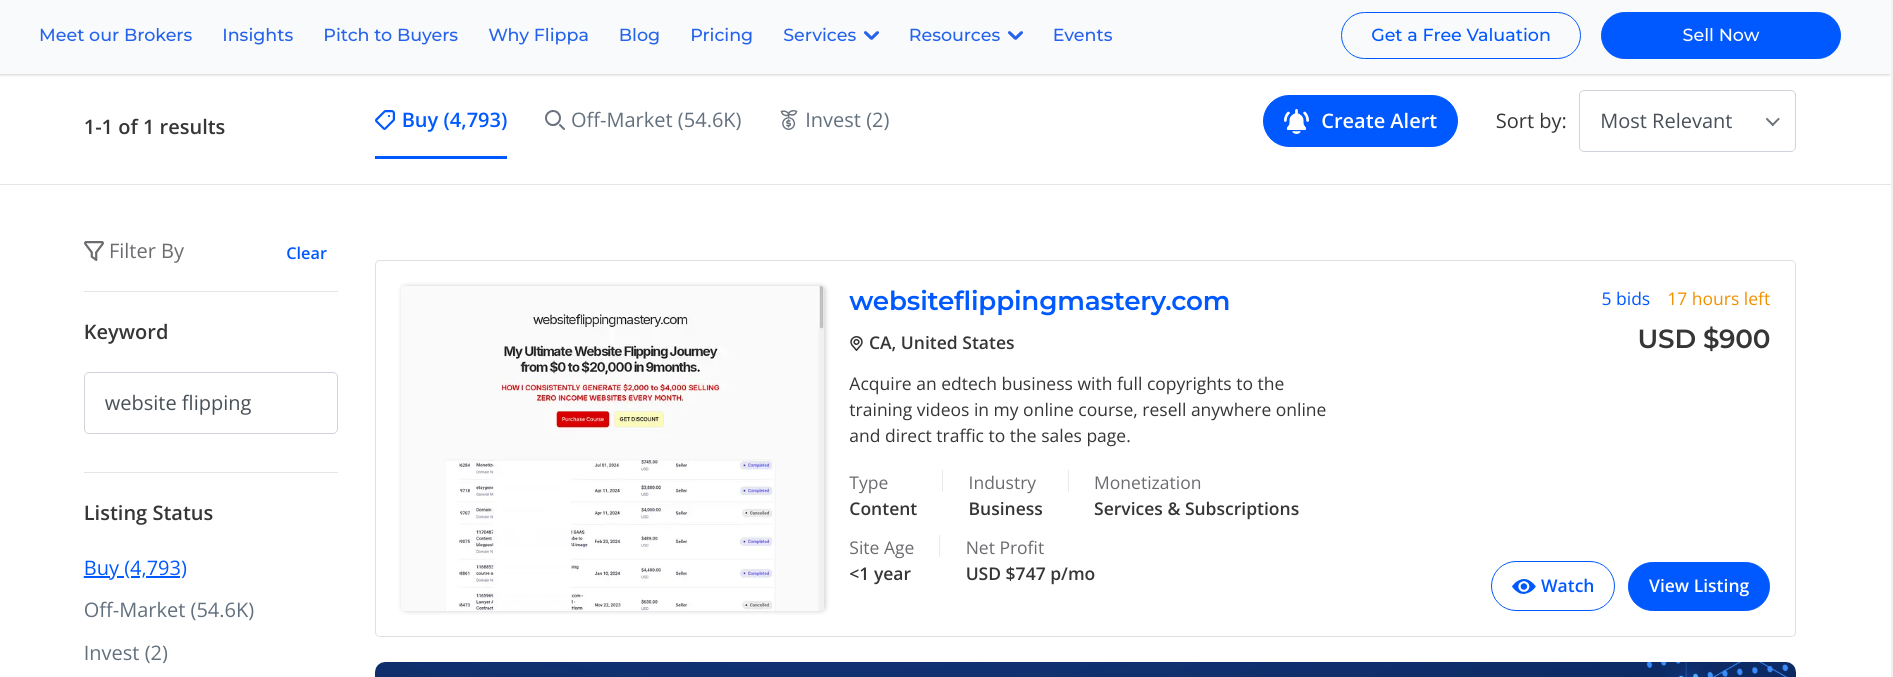The height and width of the screenshot is (677, 1893).
Task: Go to Insights link
Action: (258, 35)
